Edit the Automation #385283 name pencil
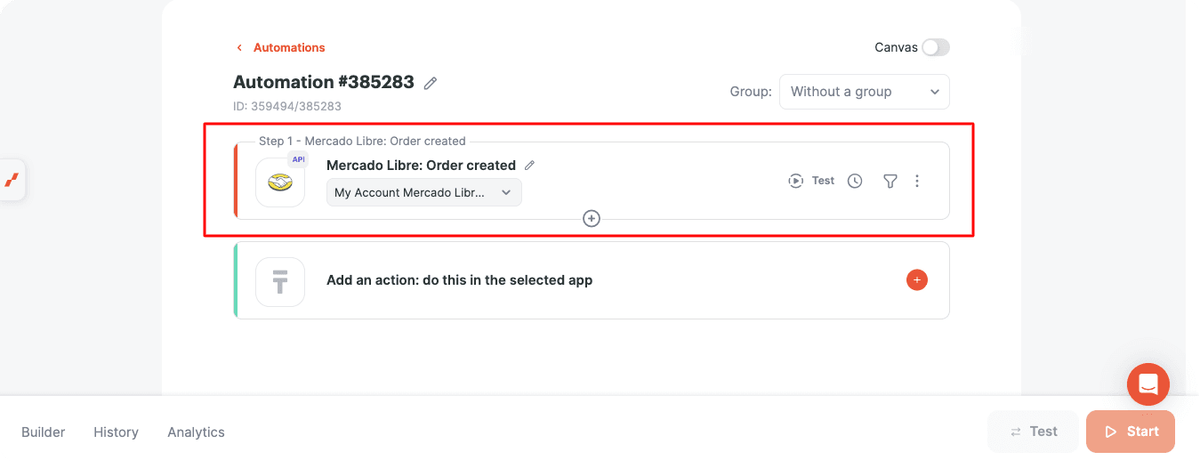This screenshot has width=1200, height=461. pos(430,83)
